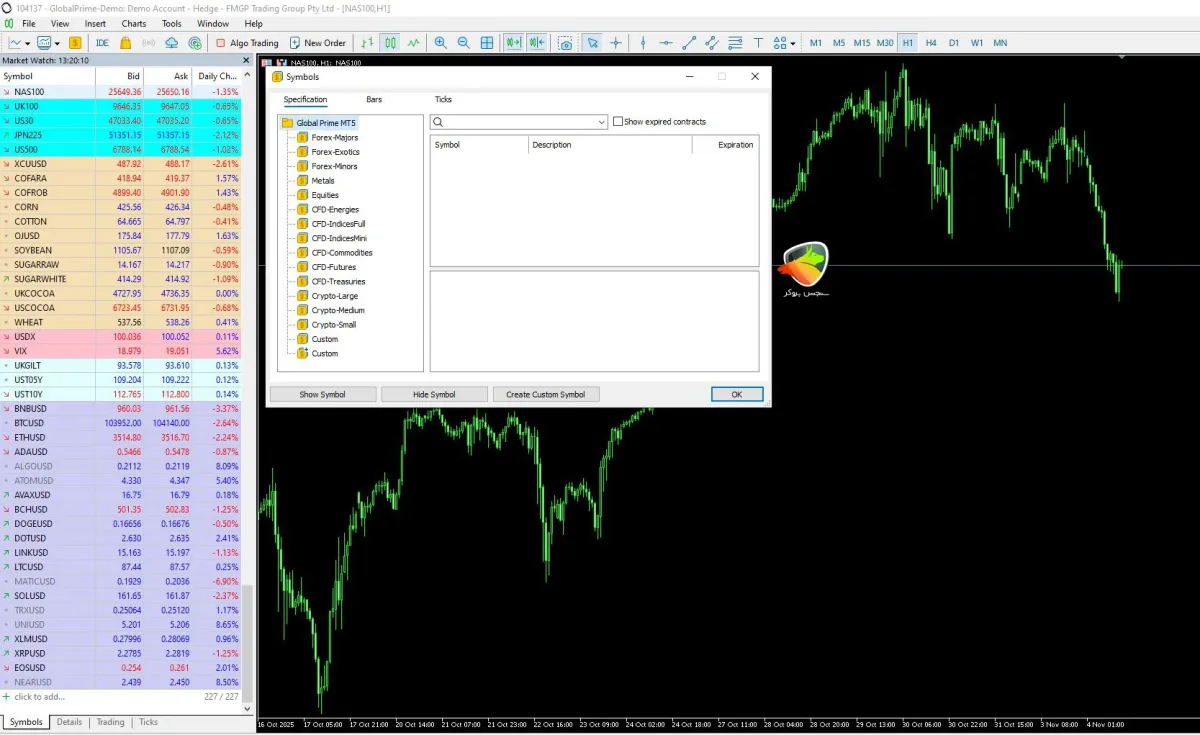Select CFD-Treasuries in the symbol tree
The height and width of the screenshot is (735, 1200).
[338, 282]
